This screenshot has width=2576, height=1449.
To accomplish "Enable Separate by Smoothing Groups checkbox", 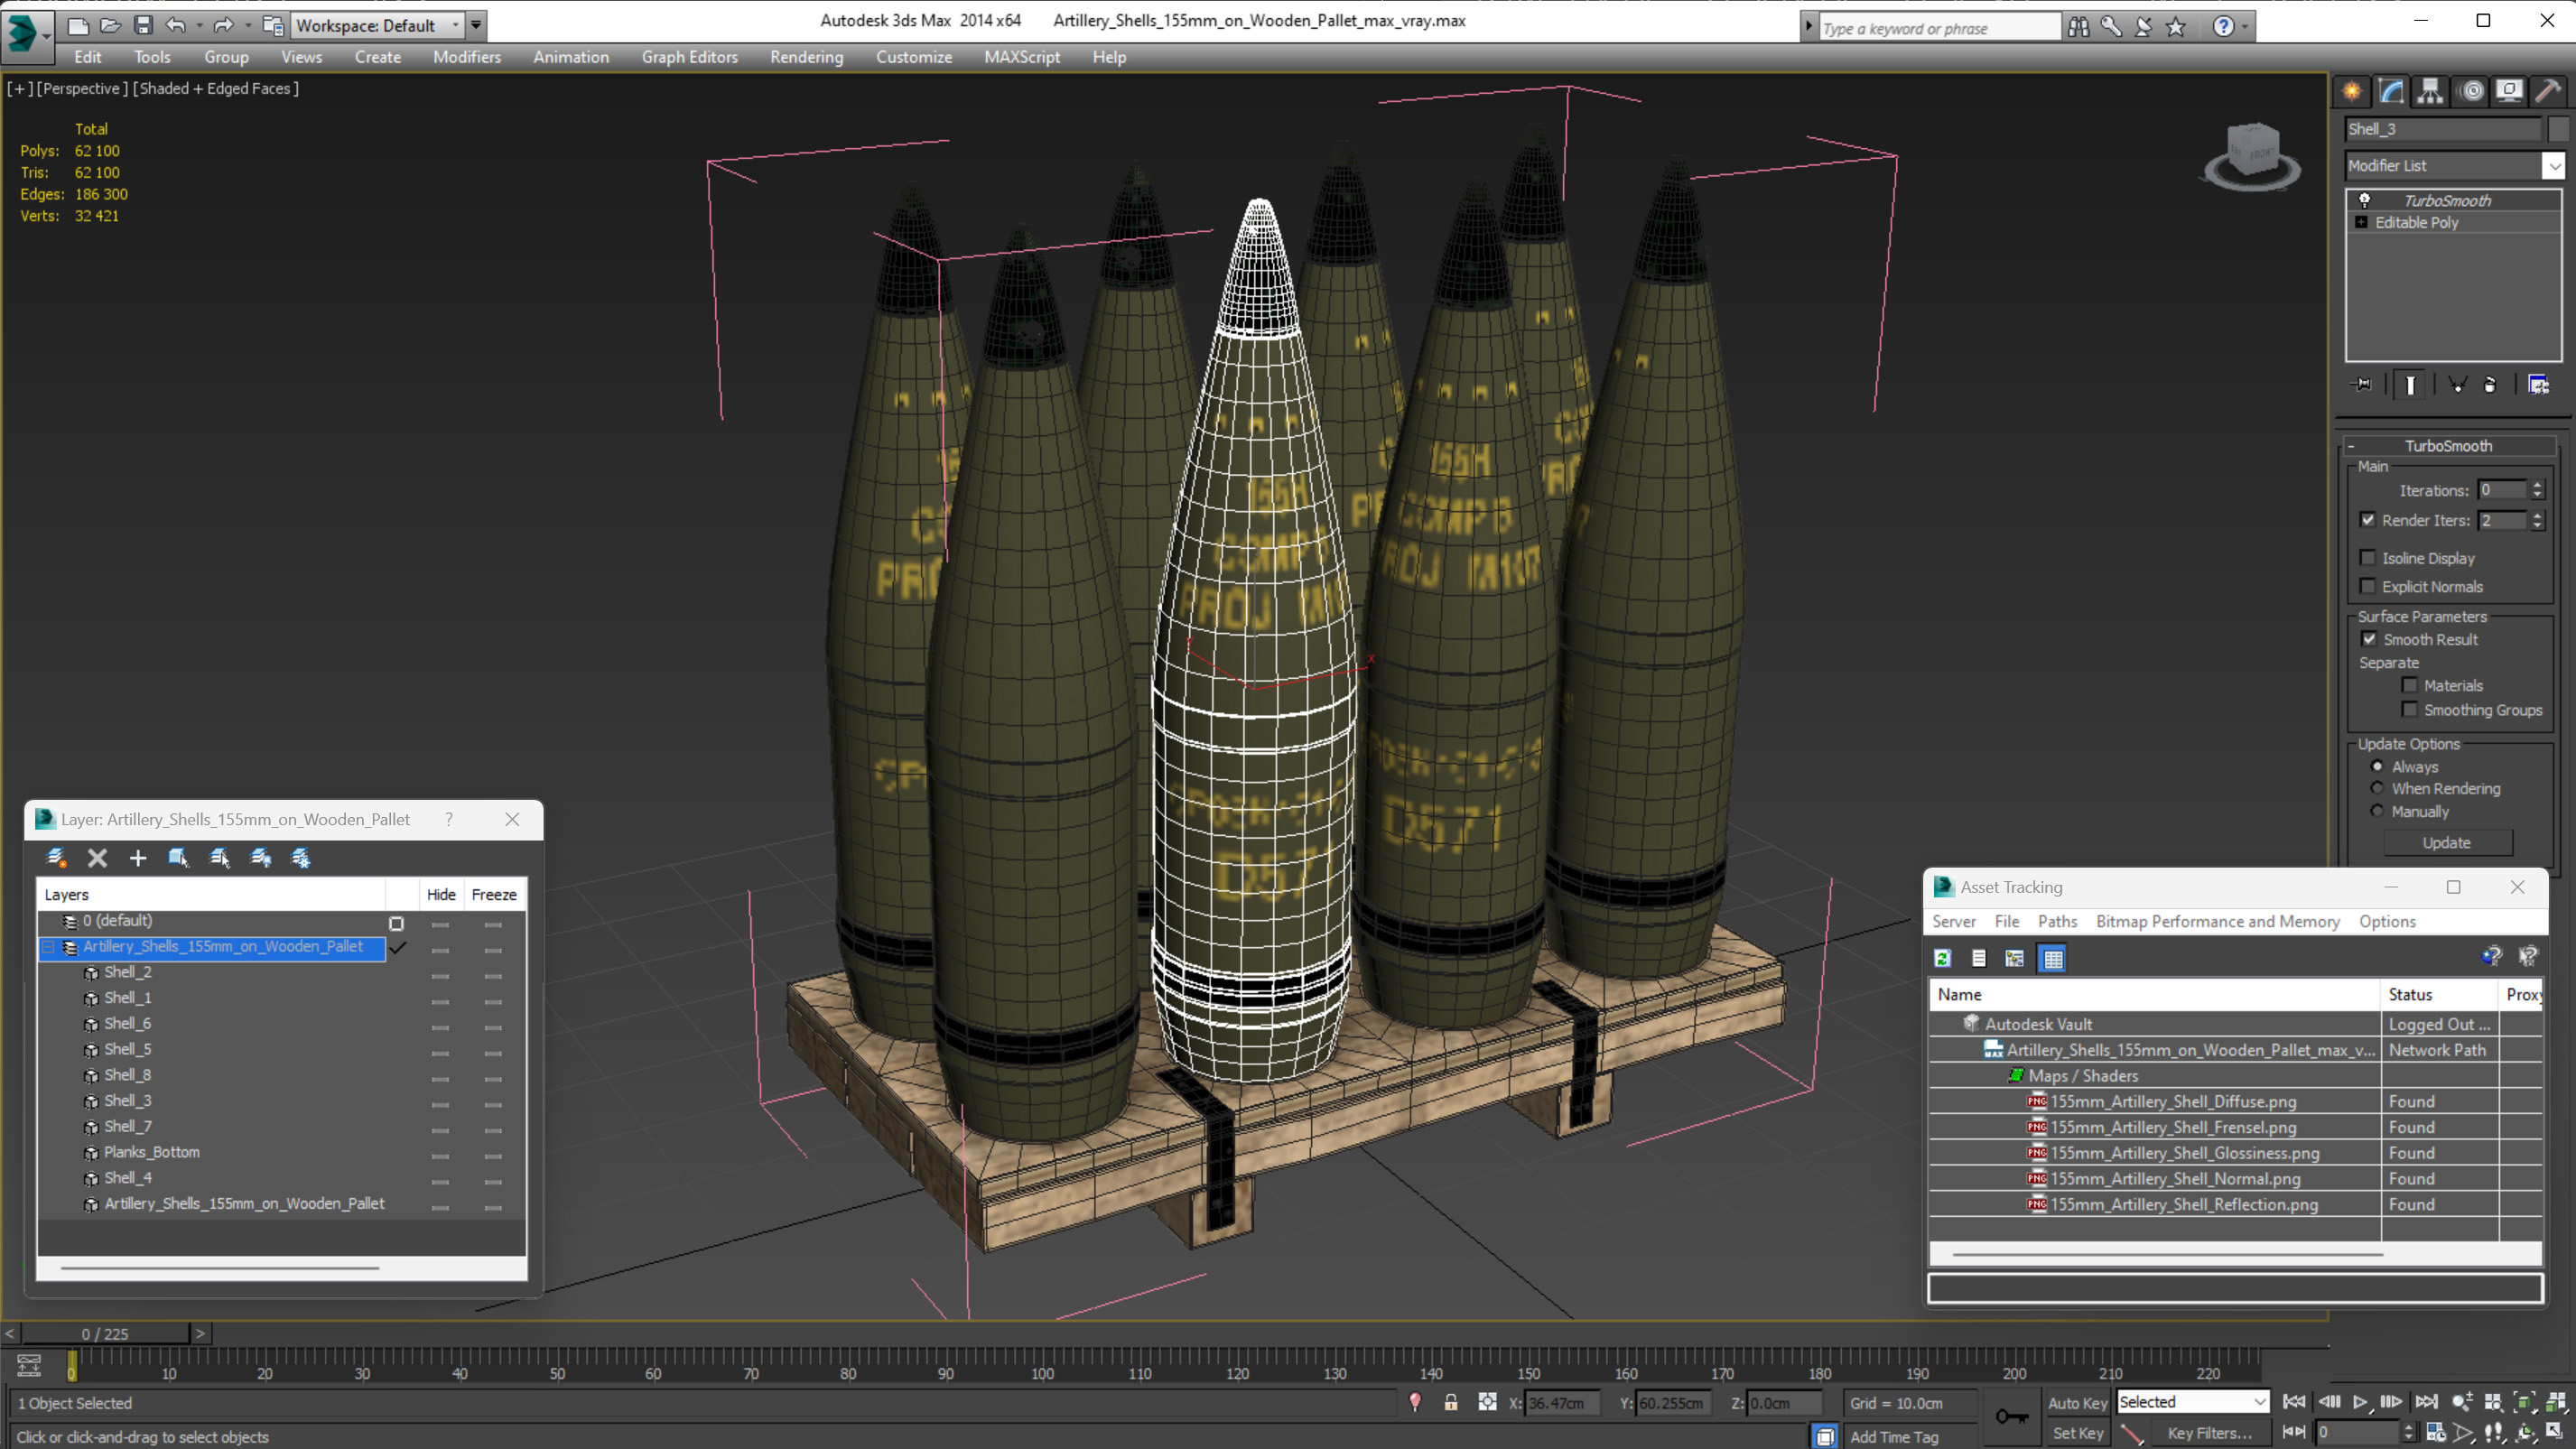I will (2410, 710).
